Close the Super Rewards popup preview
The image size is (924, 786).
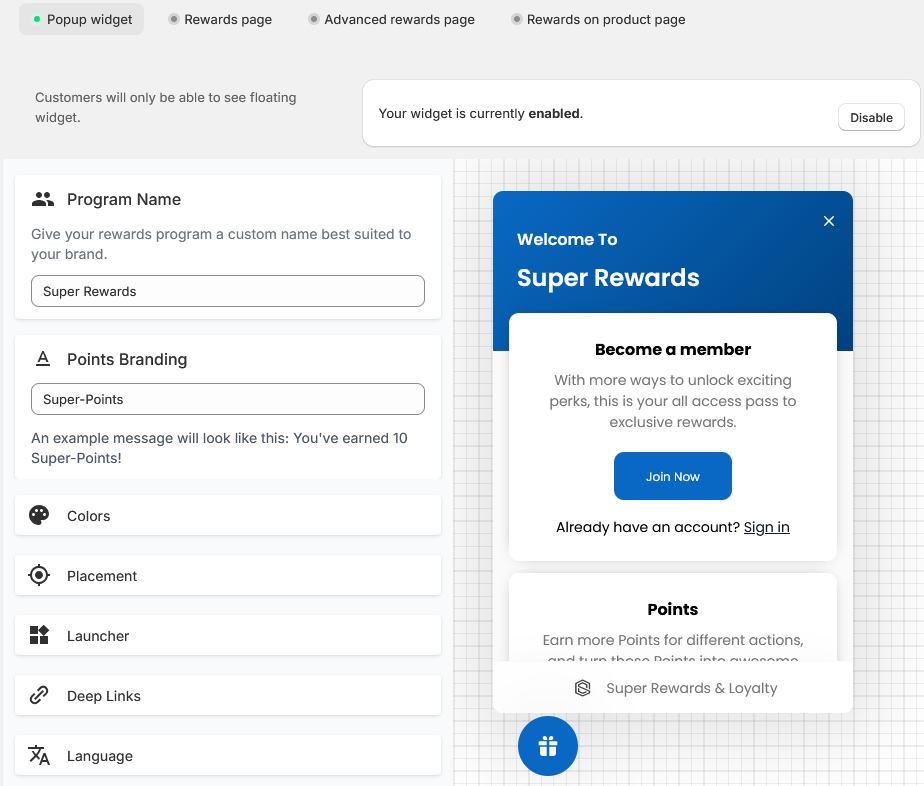coord(829,221)
